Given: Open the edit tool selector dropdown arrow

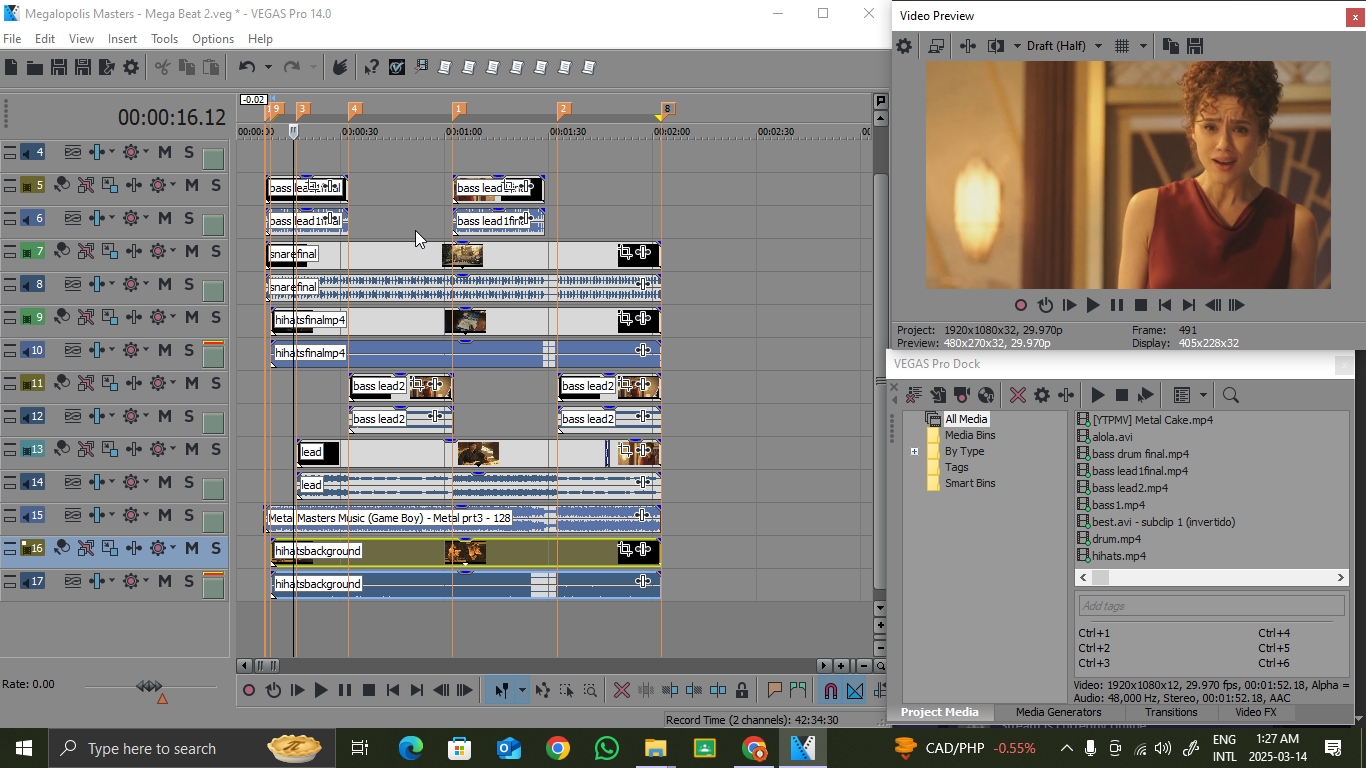Looking at the screenshot, I should [x=522, y=690].
